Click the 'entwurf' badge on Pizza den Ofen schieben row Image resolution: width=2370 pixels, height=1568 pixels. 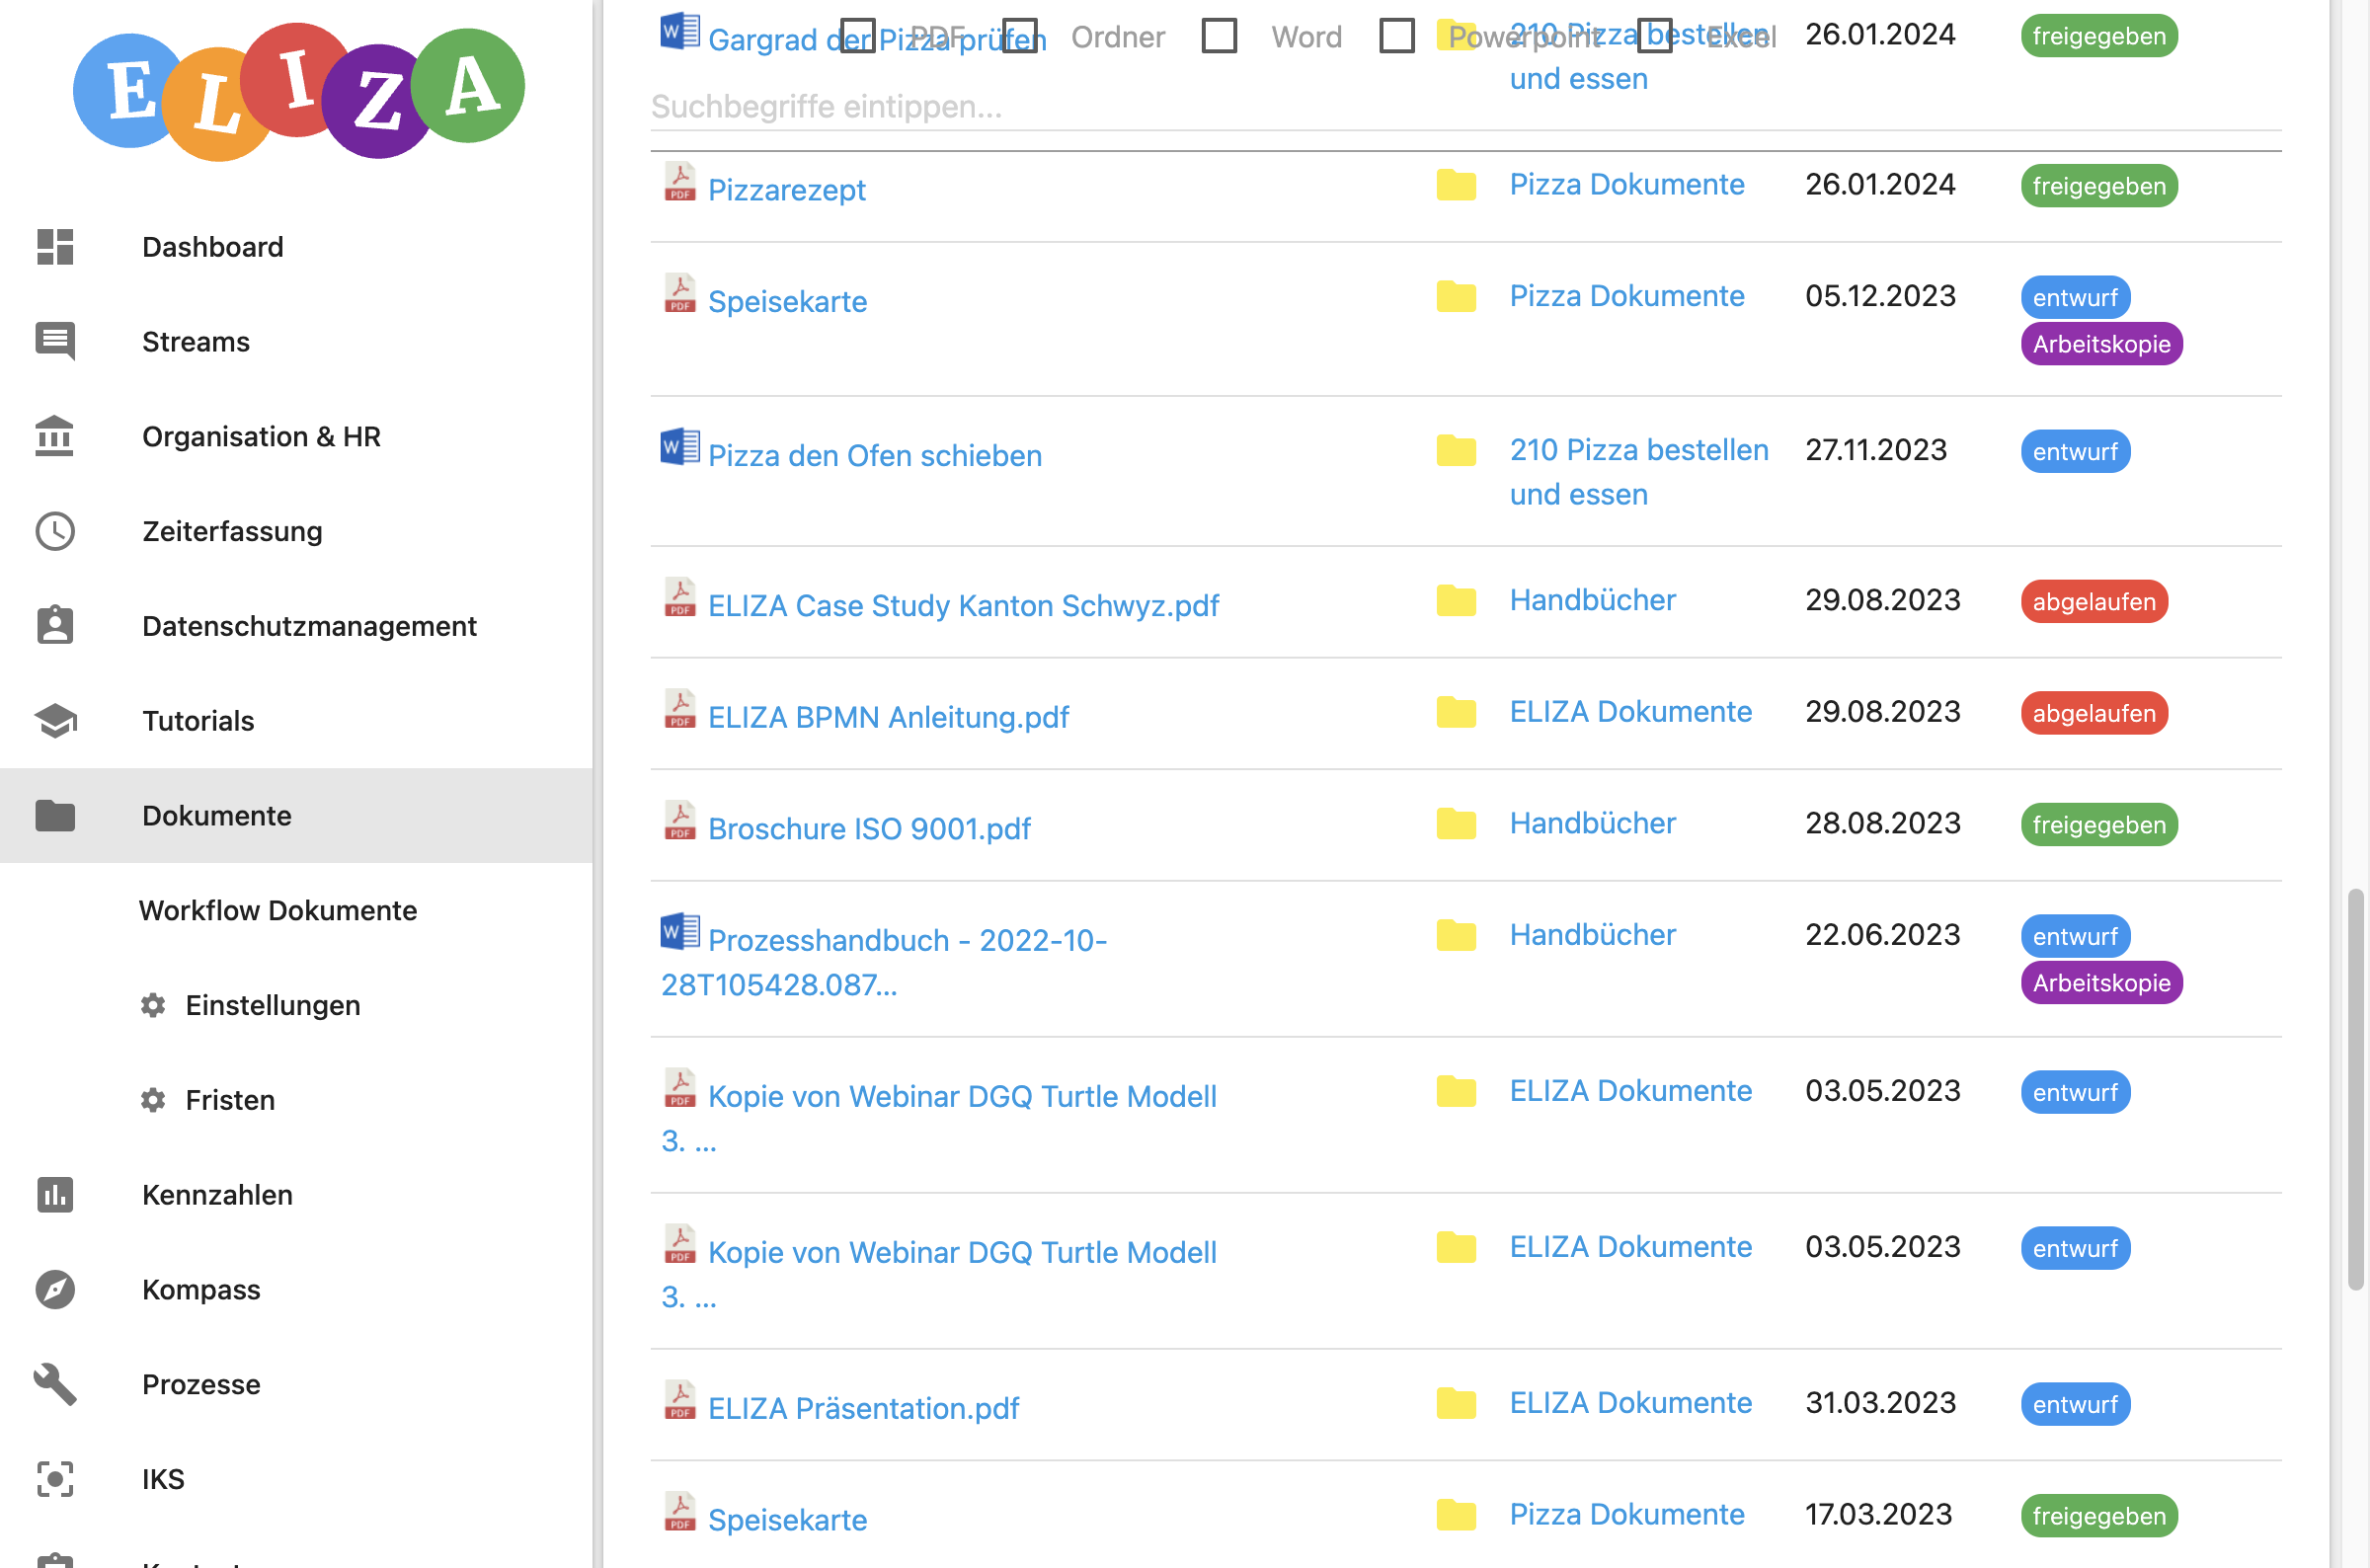[2075, 452]
